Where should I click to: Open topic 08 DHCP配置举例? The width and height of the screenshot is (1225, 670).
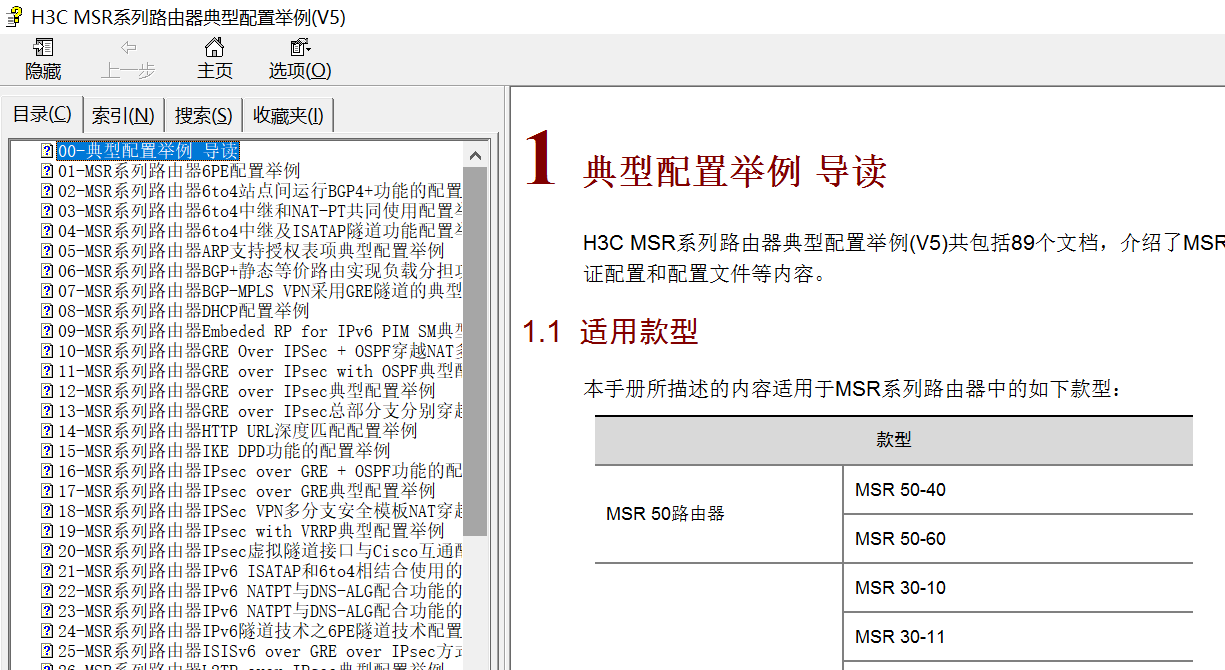[x=183, y=311]
